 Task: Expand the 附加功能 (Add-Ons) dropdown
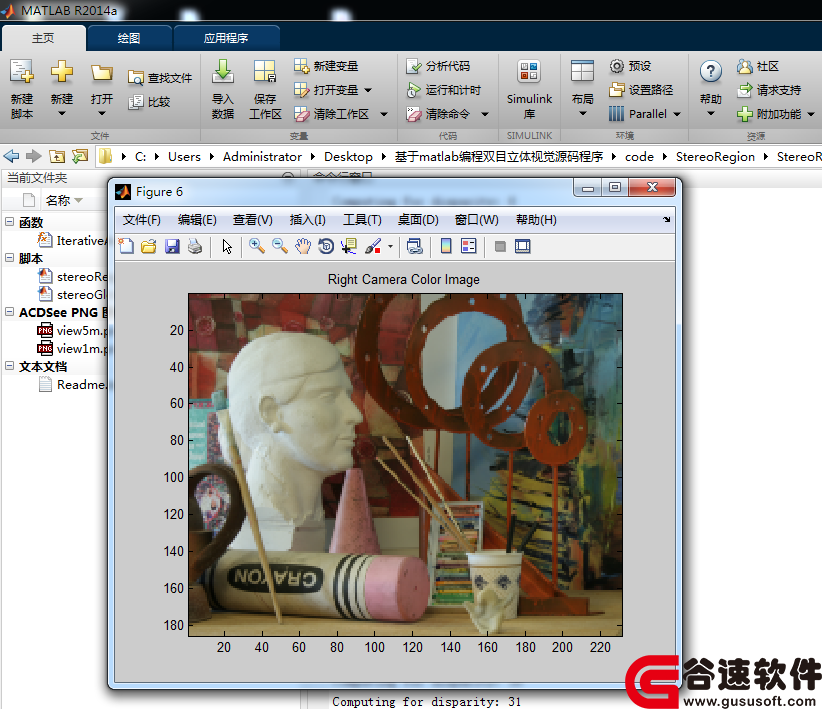811,114
